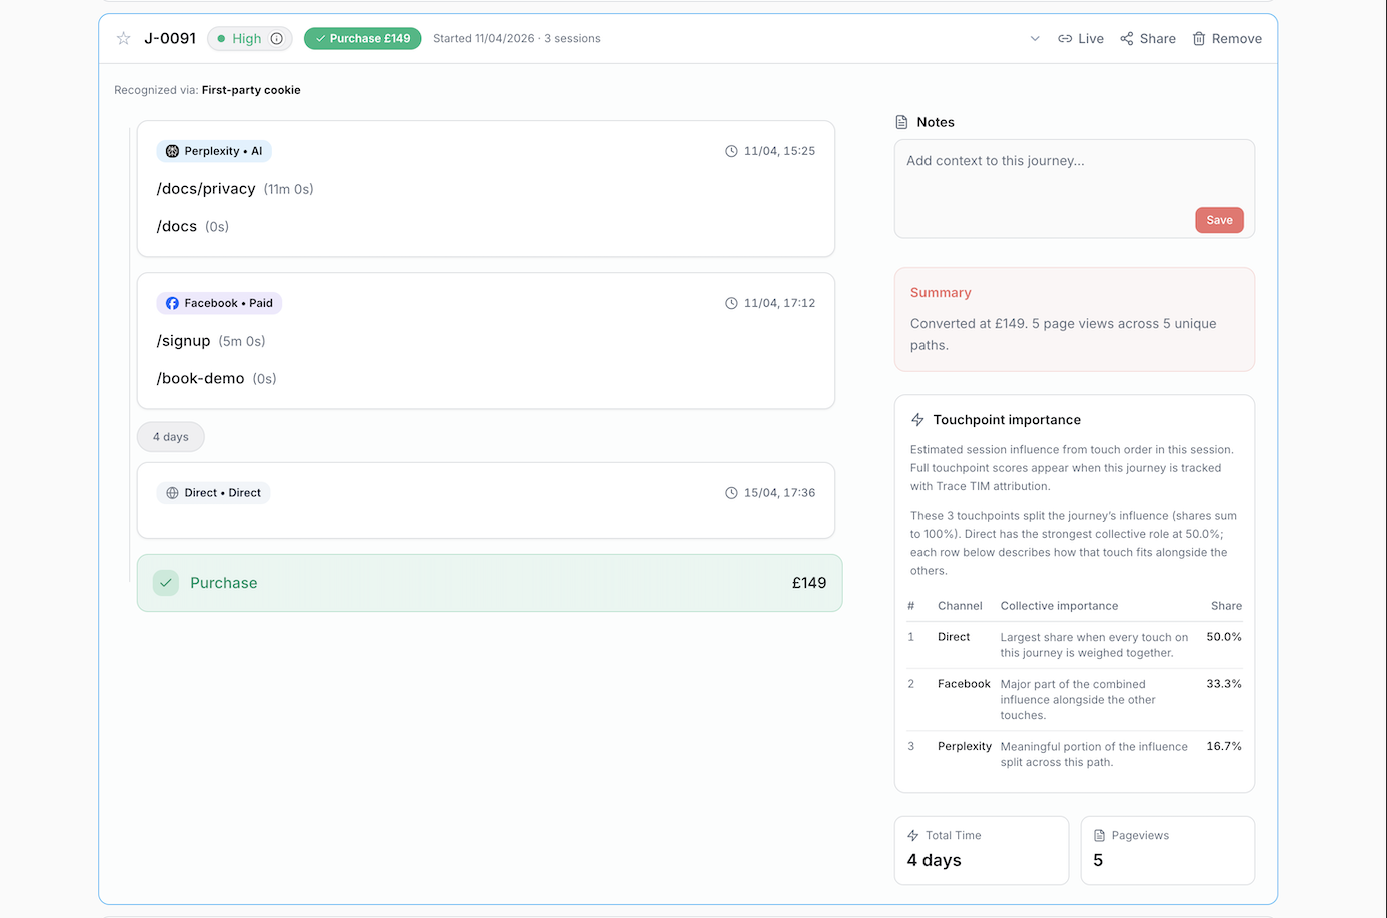Click the J-0091 journey ID
Viewport: 1387px width, 918px height.
point(170,39)
